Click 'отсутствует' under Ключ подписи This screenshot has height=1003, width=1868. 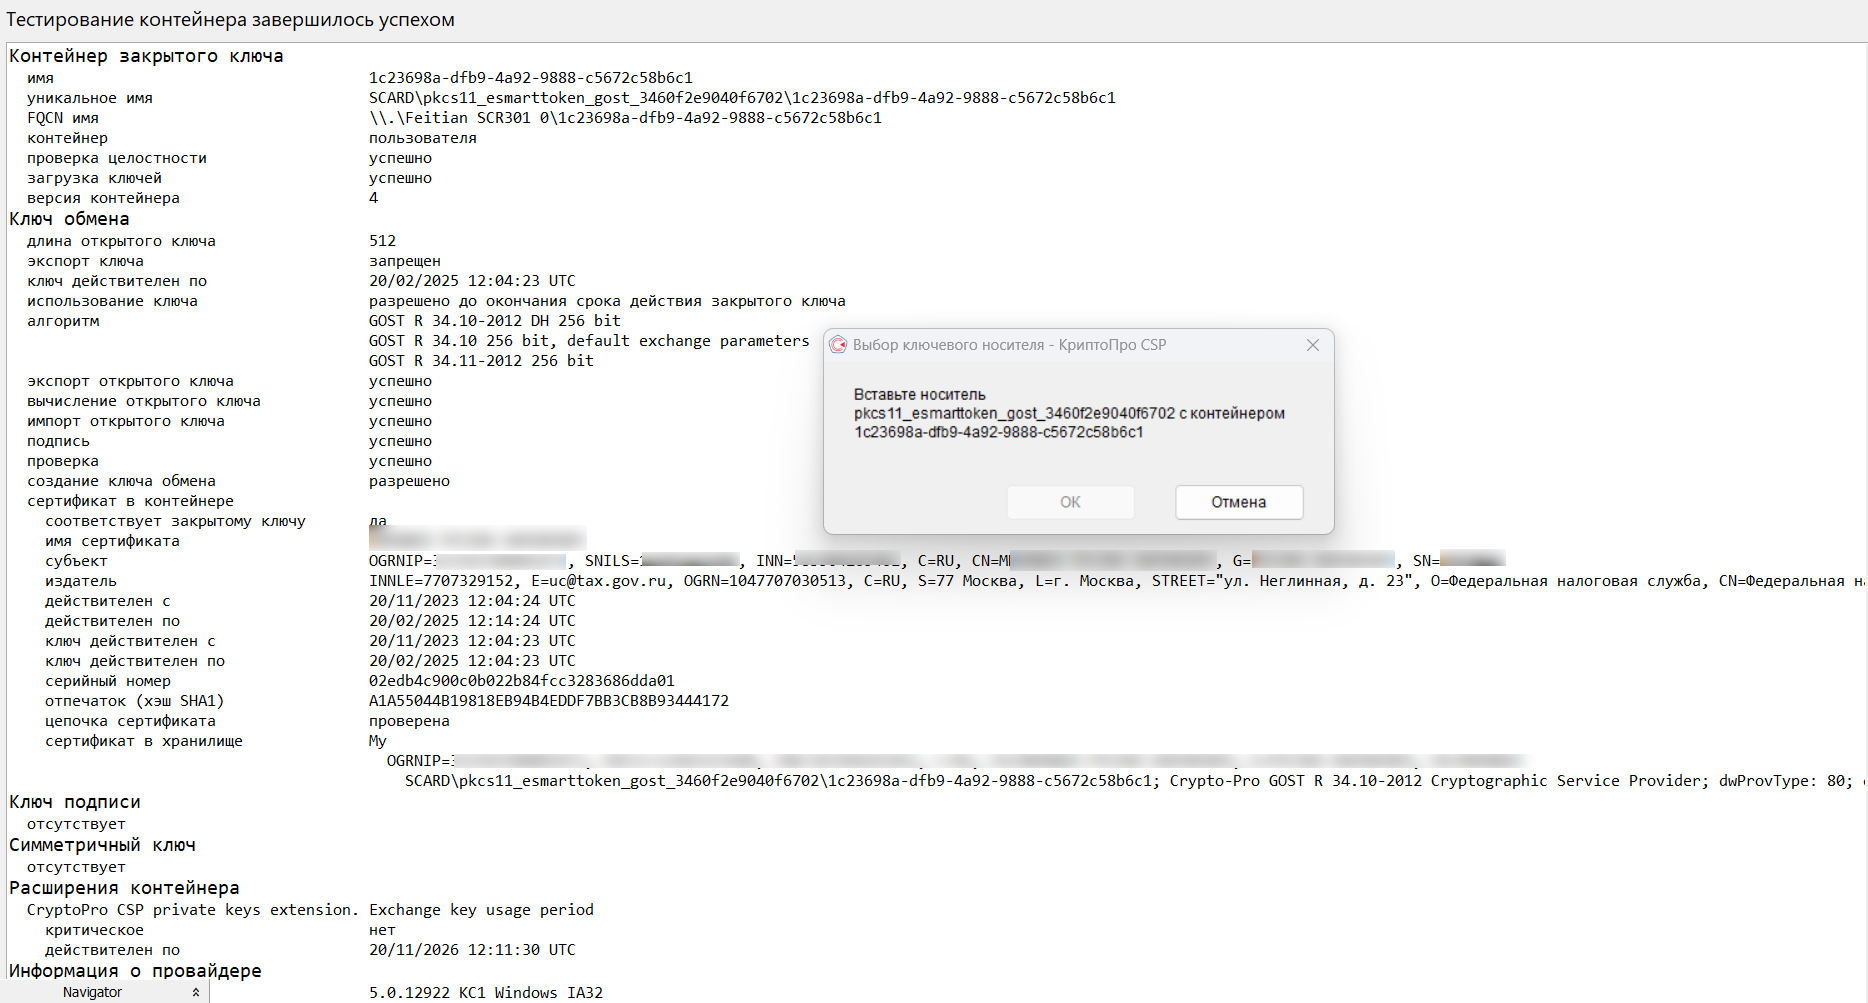coord(76,824)
